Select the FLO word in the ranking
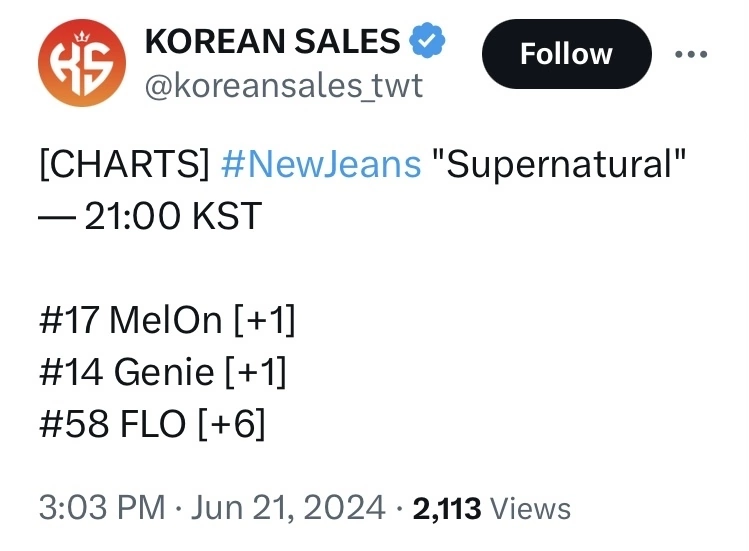 [x=153, y=424]
